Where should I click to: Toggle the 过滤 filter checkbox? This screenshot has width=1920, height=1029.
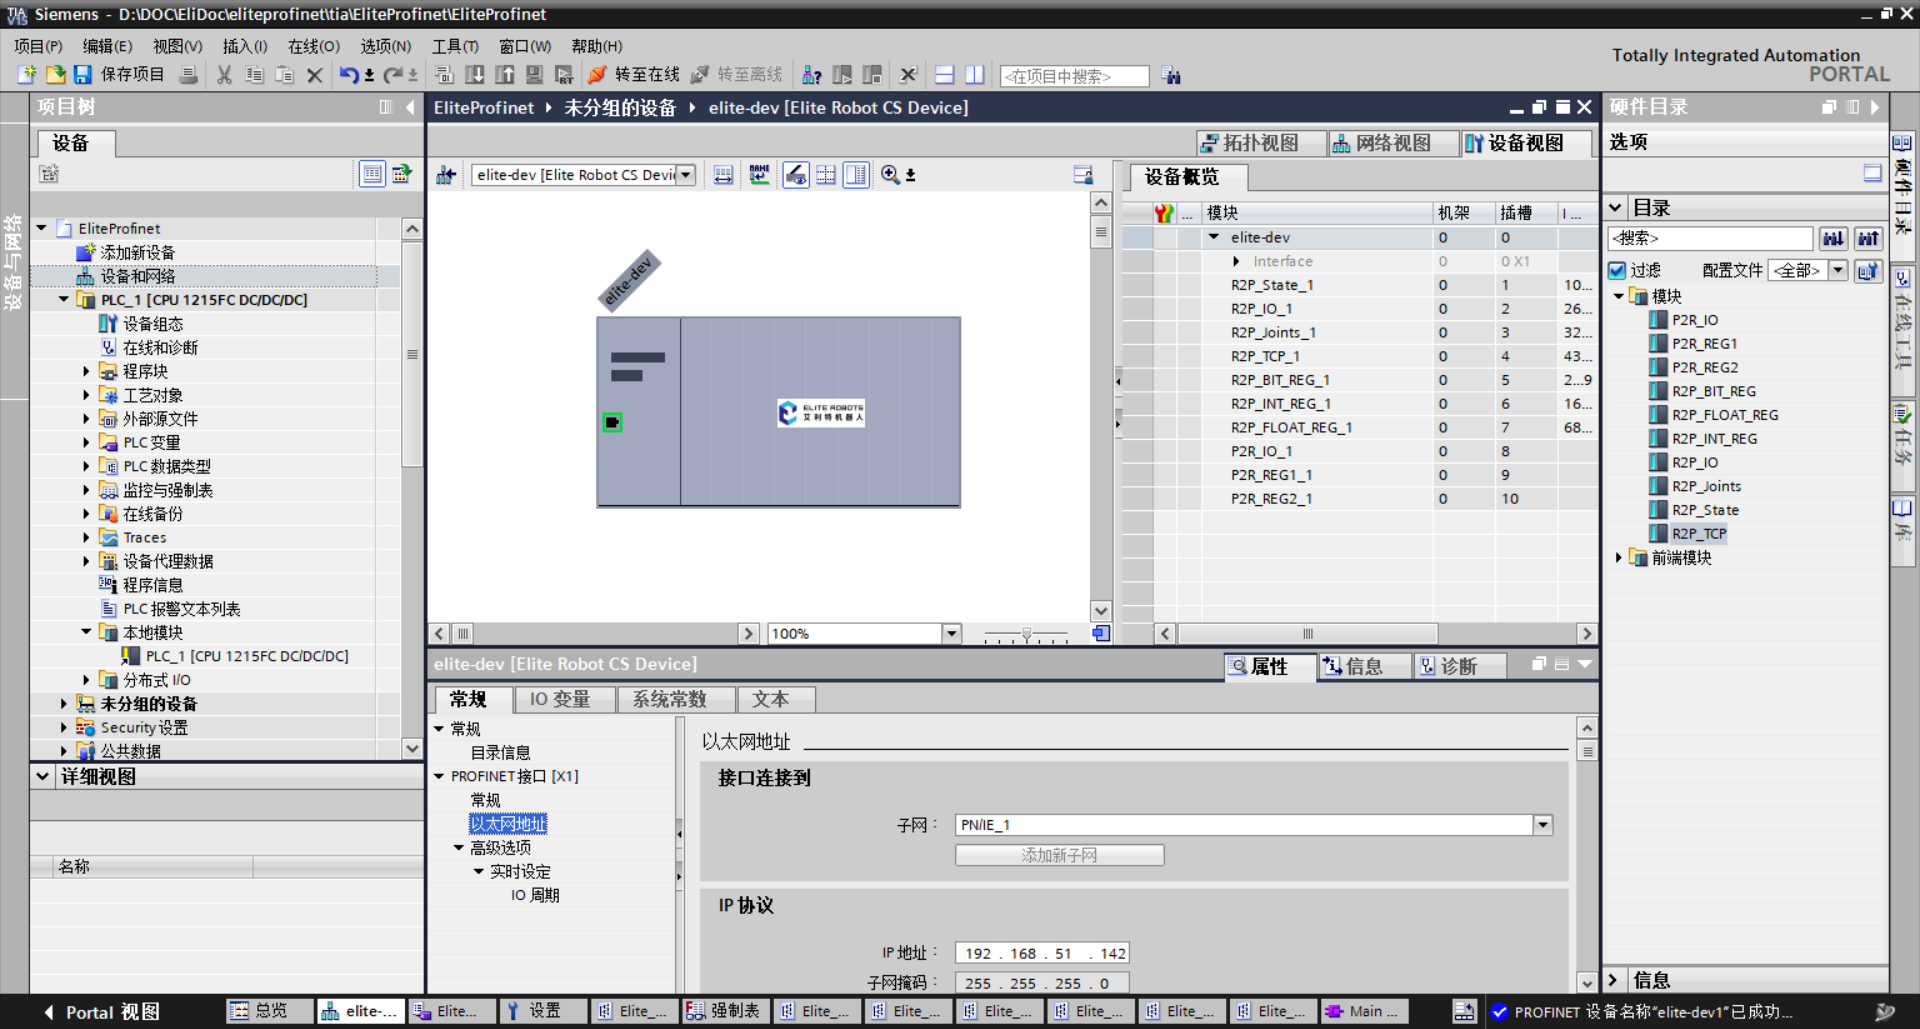click(x=1617, y=270)
